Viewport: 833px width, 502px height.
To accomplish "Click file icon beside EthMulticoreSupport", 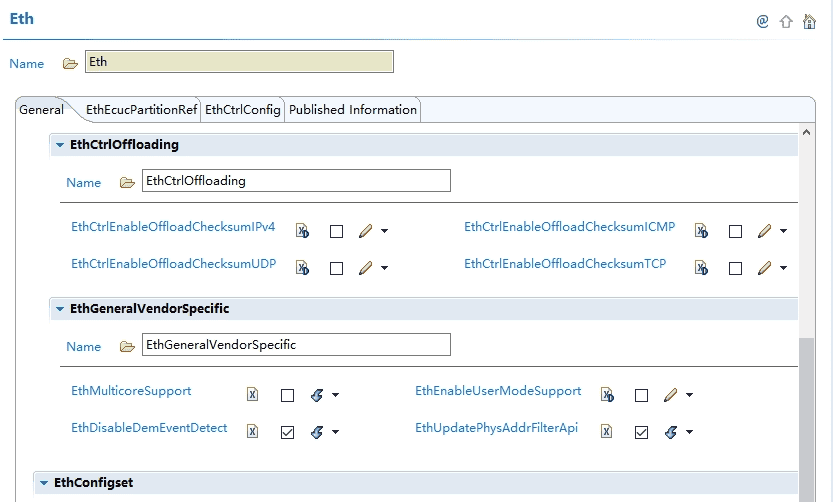I will (x=253, y=395).
